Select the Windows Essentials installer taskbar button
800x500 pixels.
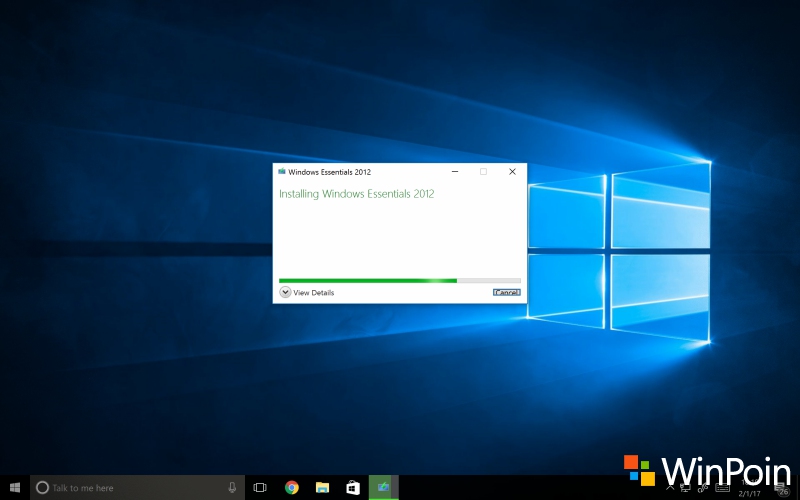(384, 488)
